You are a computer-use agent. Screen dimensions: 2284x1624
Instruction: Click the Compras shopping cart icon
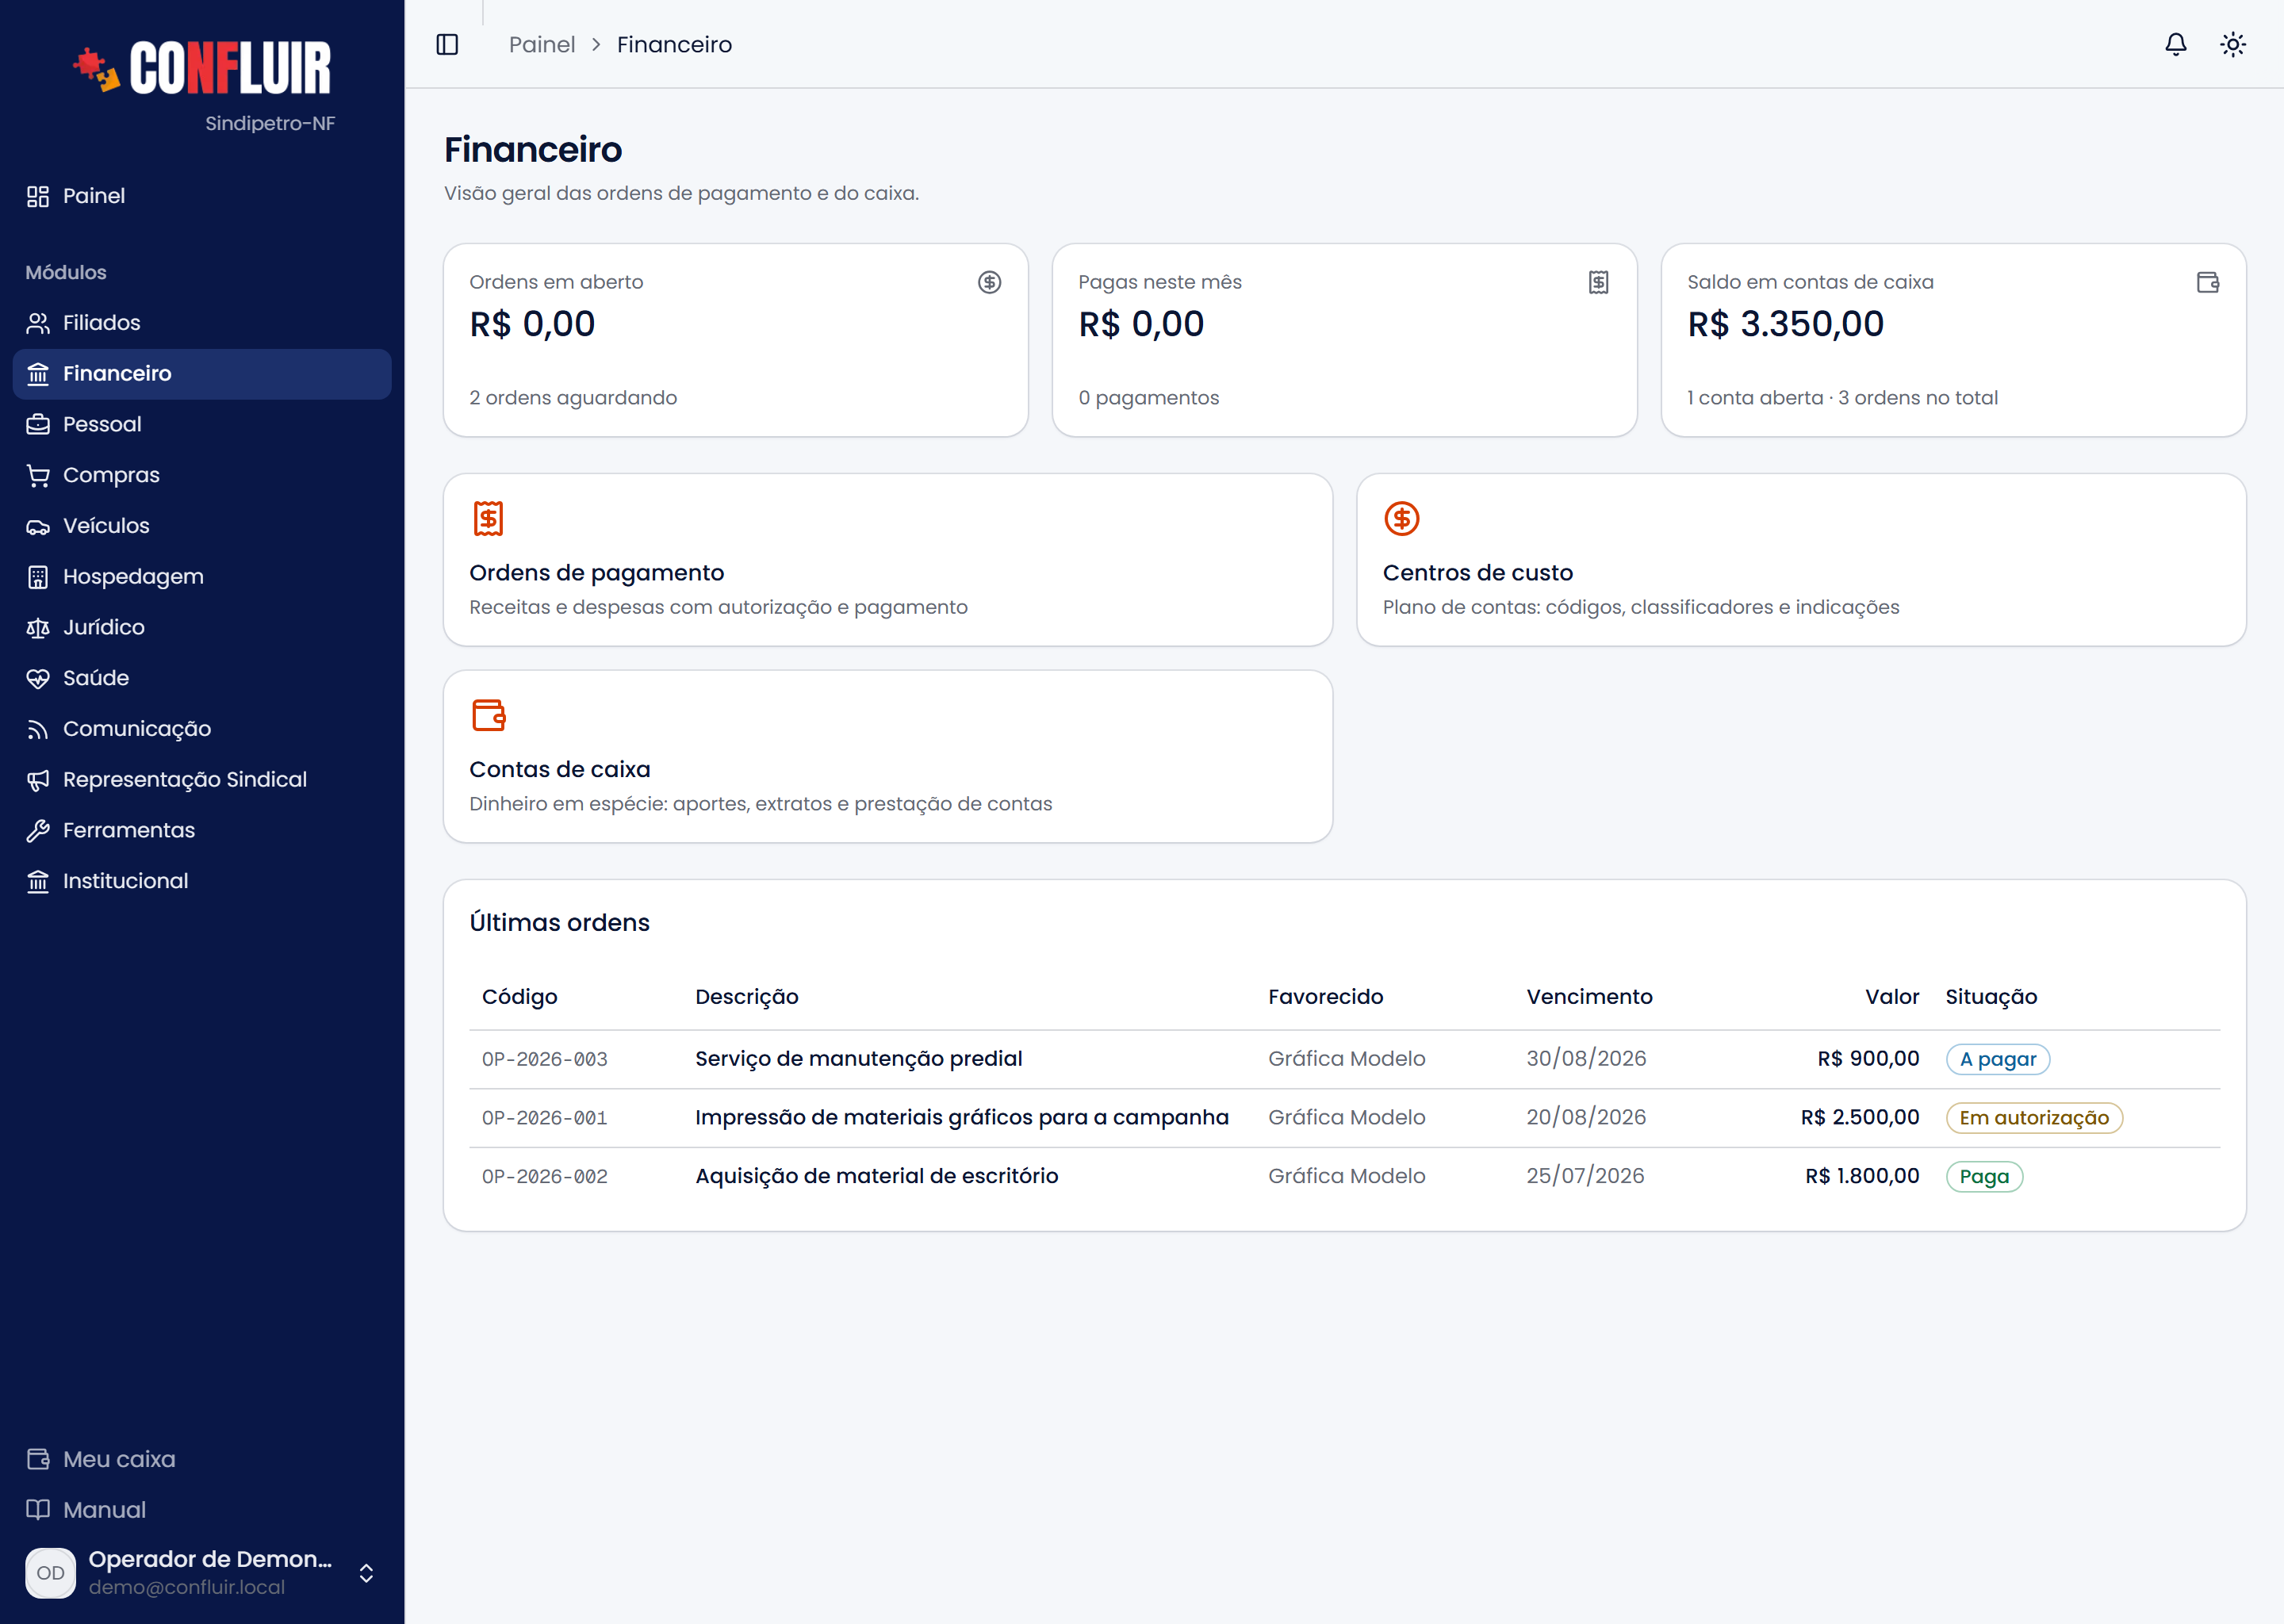(38, 475)
